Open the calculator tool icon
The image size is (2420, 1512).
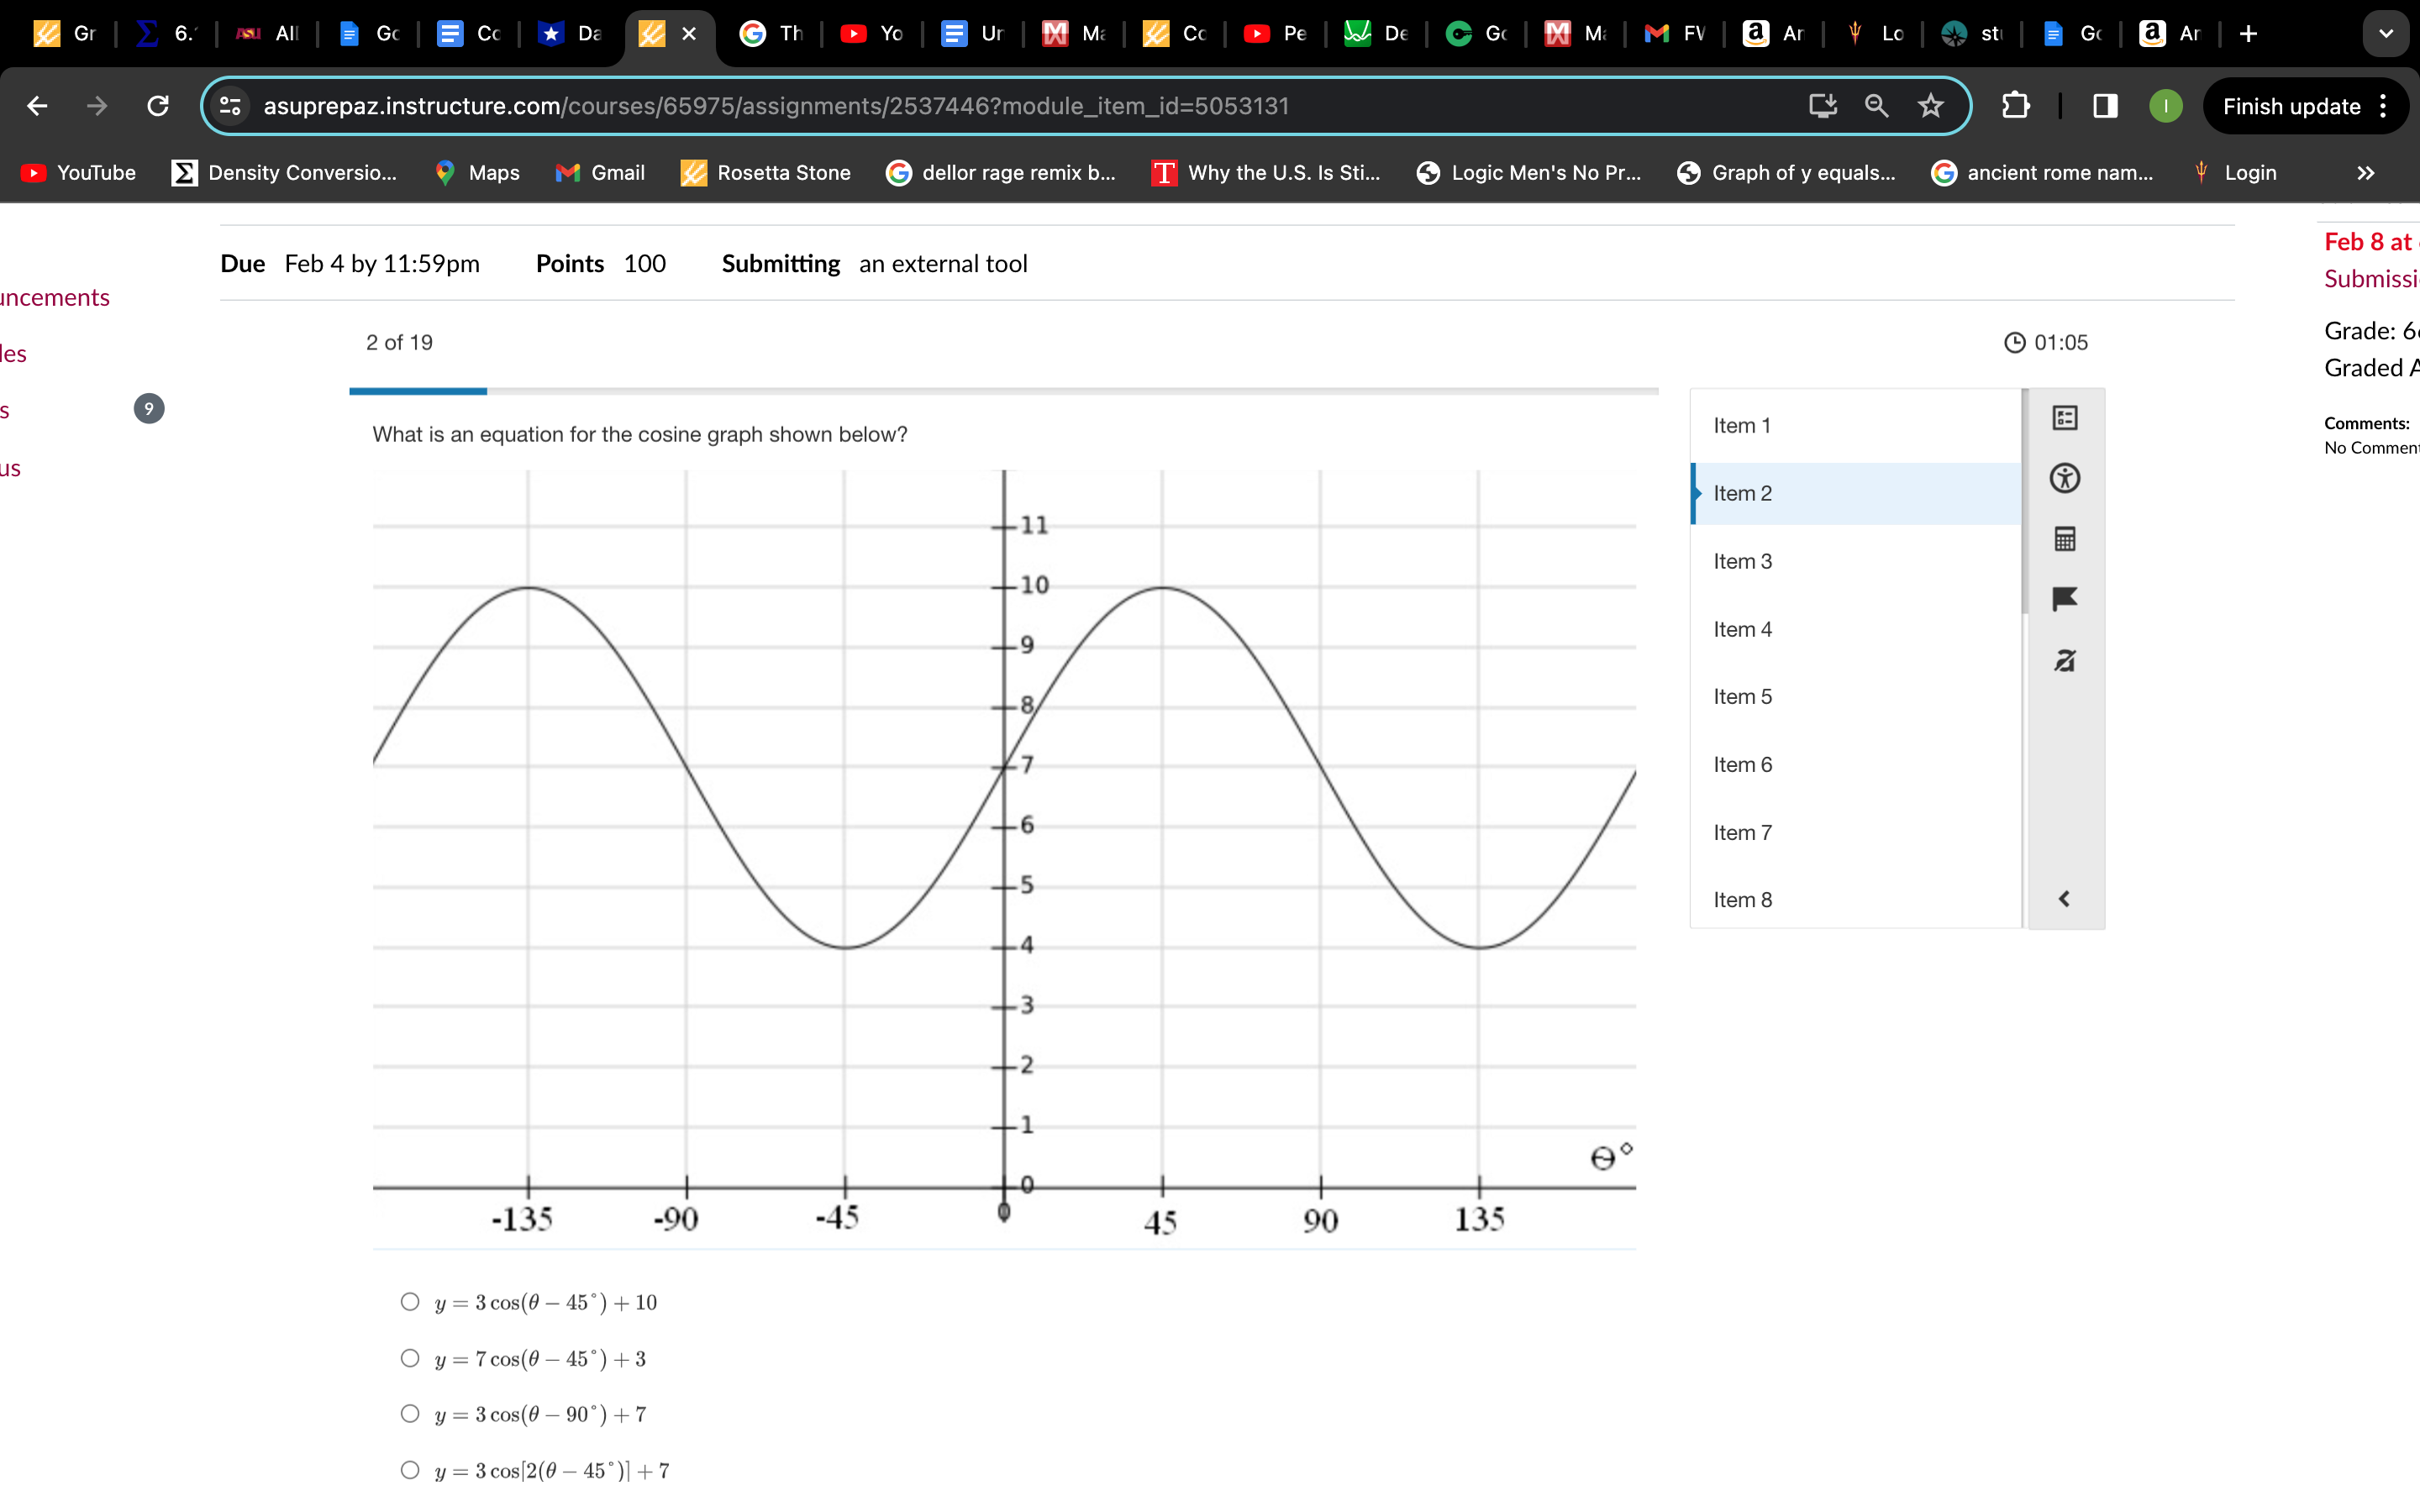tap(2064, 539)
